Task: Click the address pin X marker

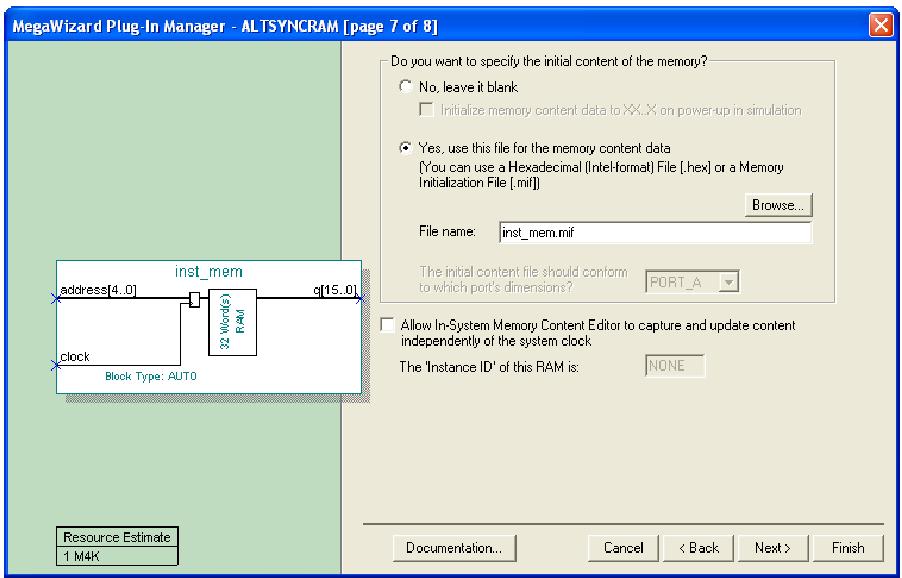Action: (x=56, y=298)
